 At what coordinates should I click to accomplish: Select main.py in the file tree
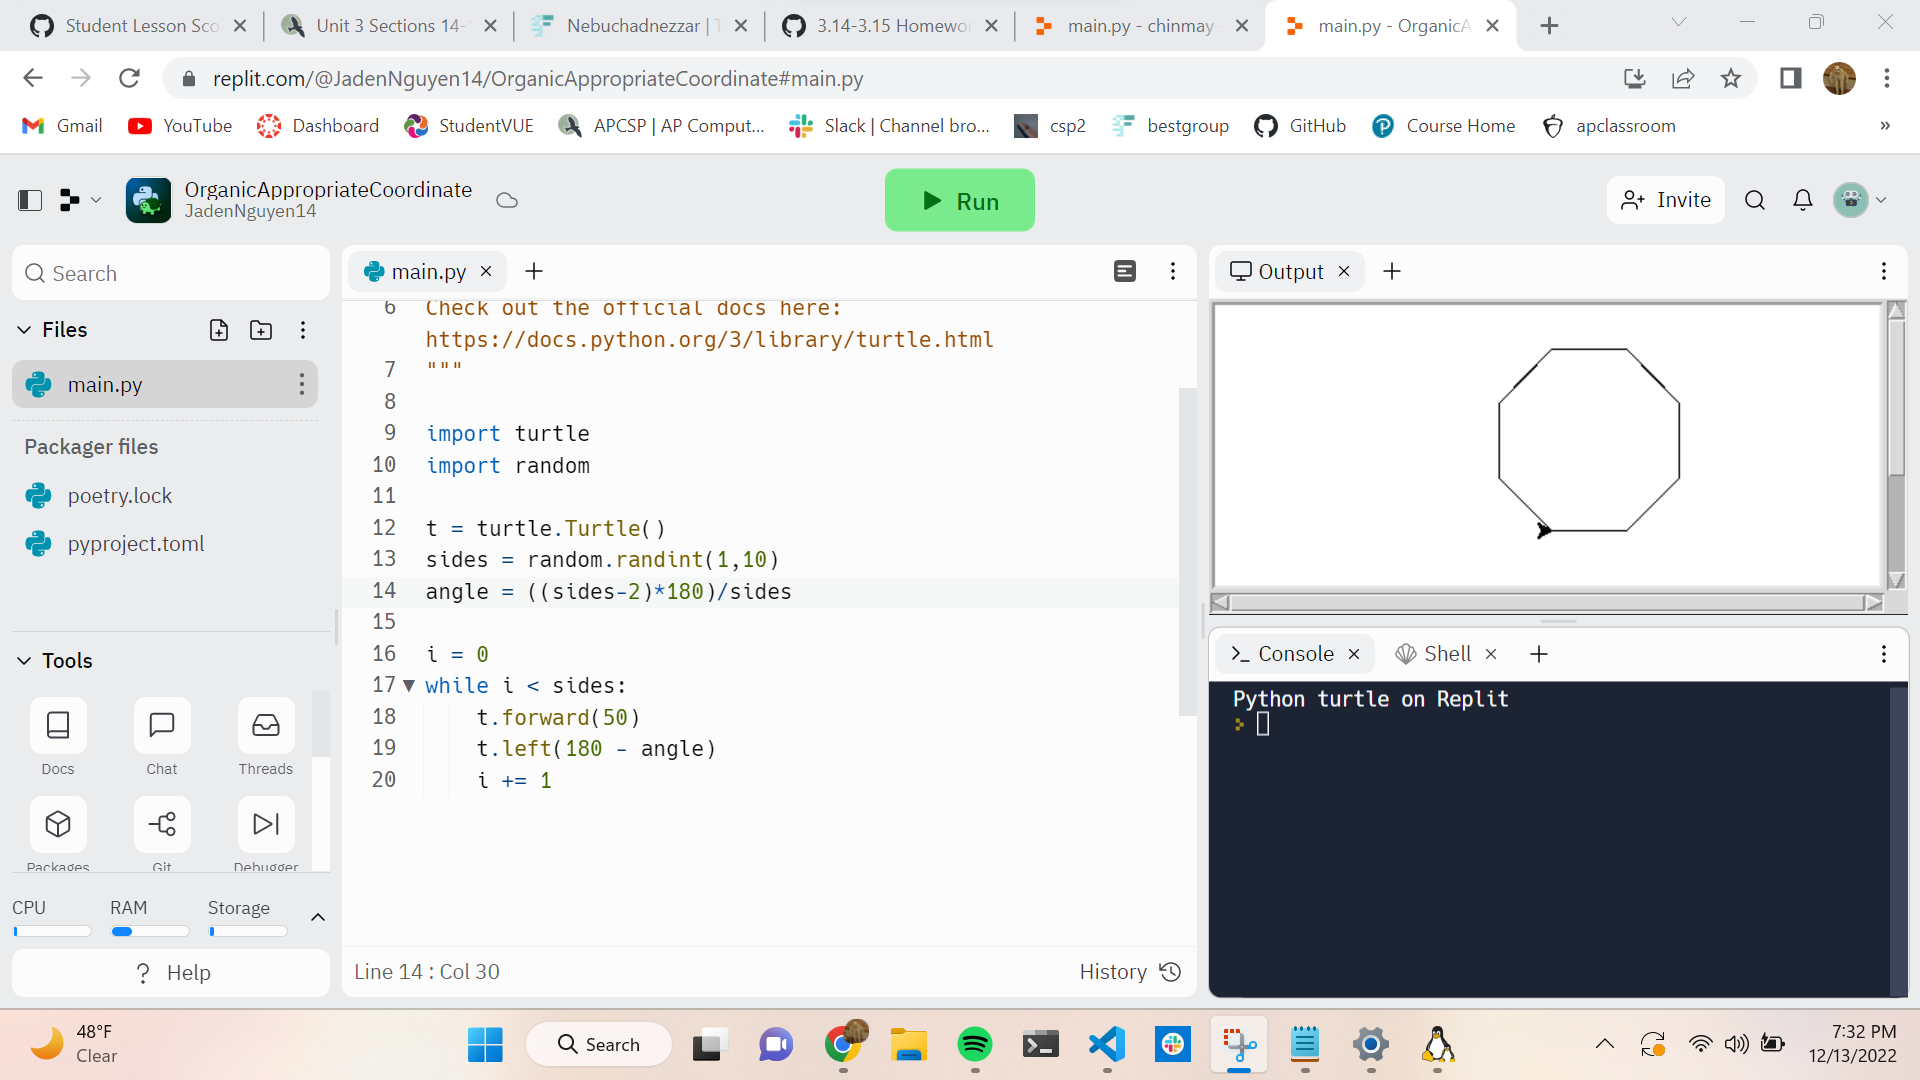coord(165,384)
